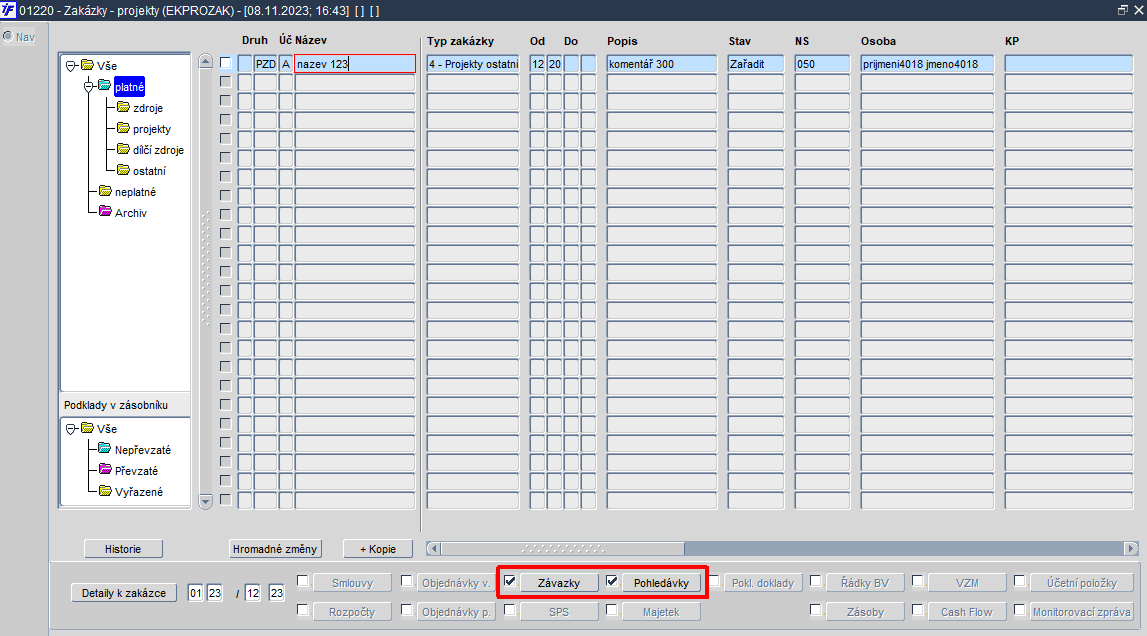The image size is (1147, 636).
Task: Click the dílčí zdroje folder icon
Action: coord(124,149)
